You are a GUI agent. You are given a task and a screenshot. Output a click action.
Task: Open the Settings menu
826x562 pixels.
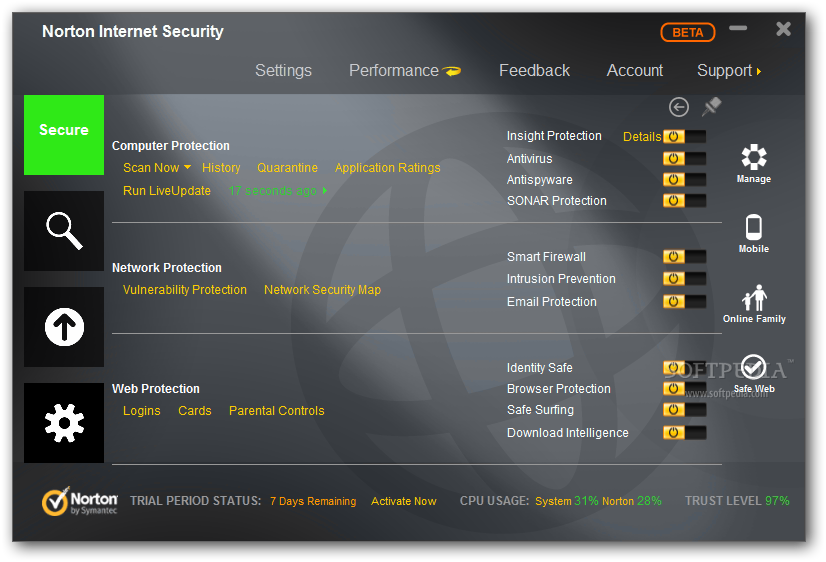point(283,71)
